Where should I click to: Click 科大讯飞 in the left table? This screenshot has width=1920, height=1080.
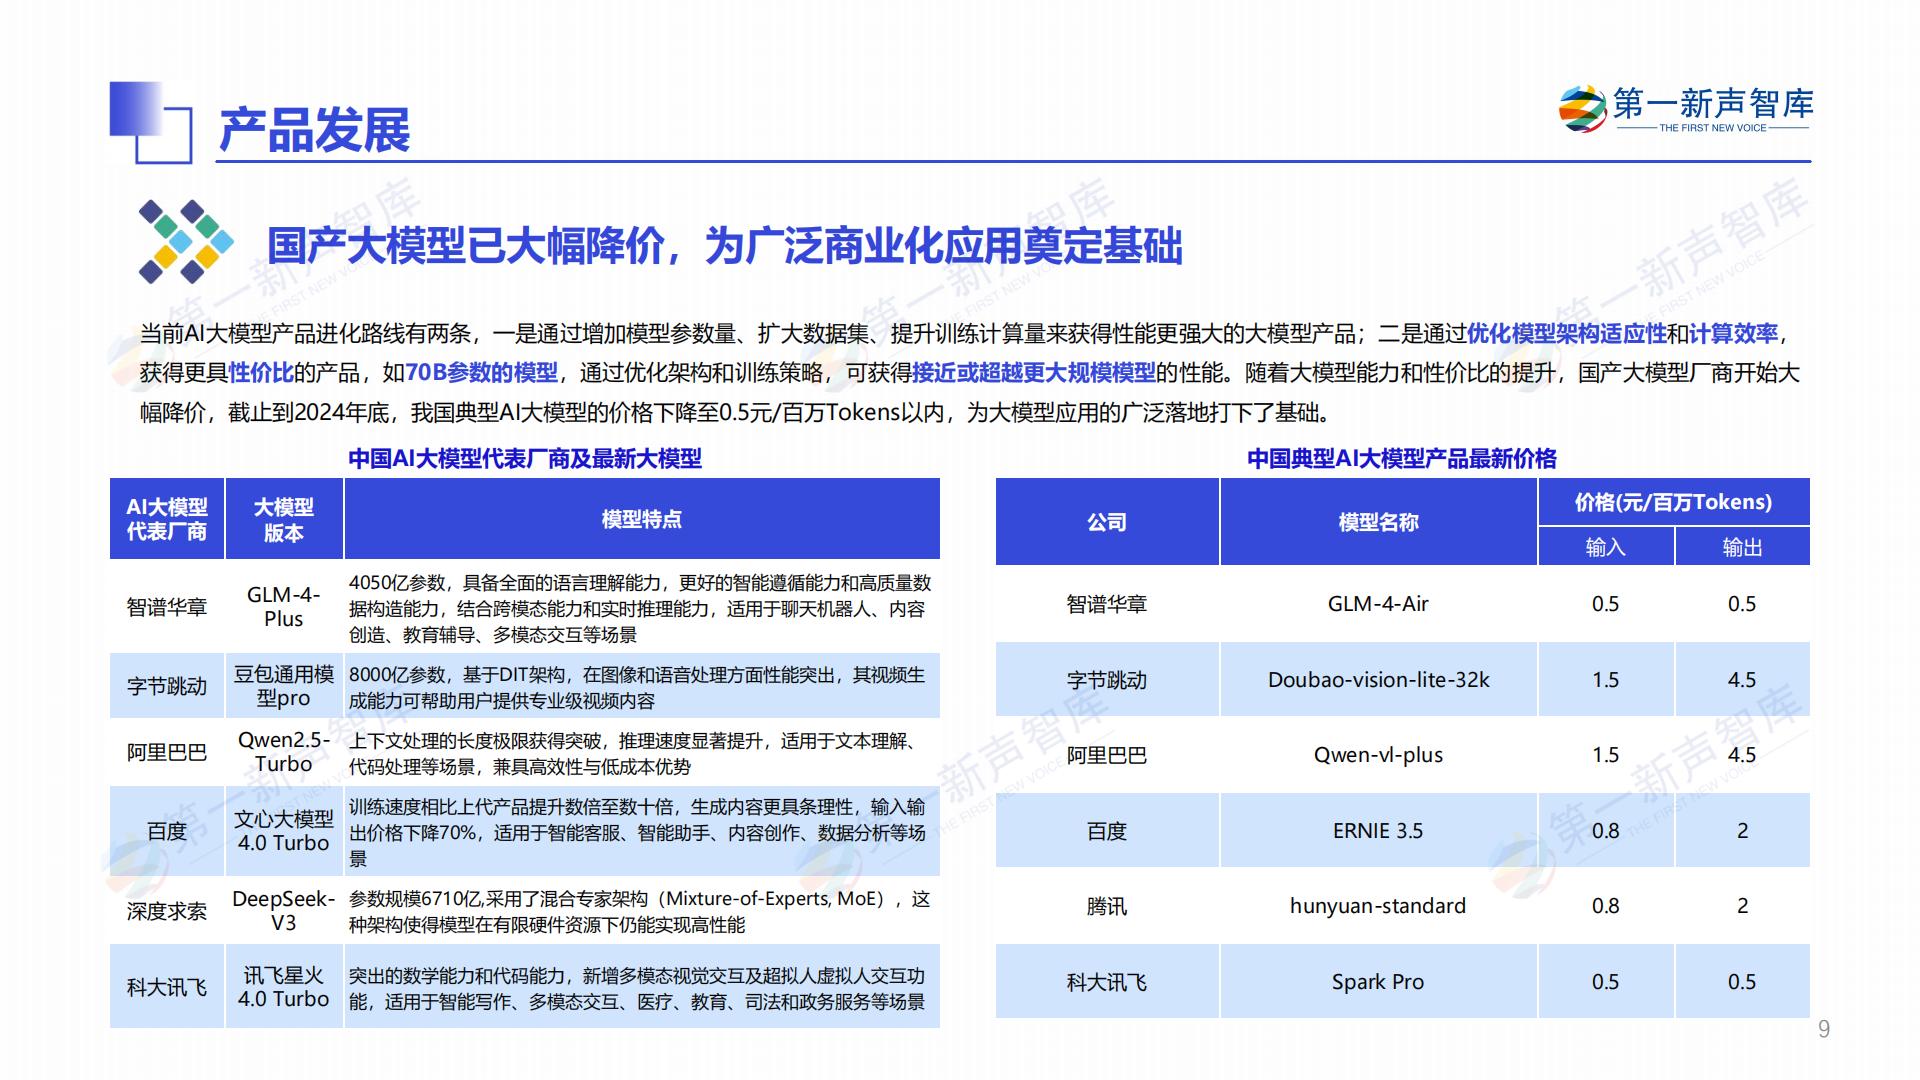tap(167, 987)
